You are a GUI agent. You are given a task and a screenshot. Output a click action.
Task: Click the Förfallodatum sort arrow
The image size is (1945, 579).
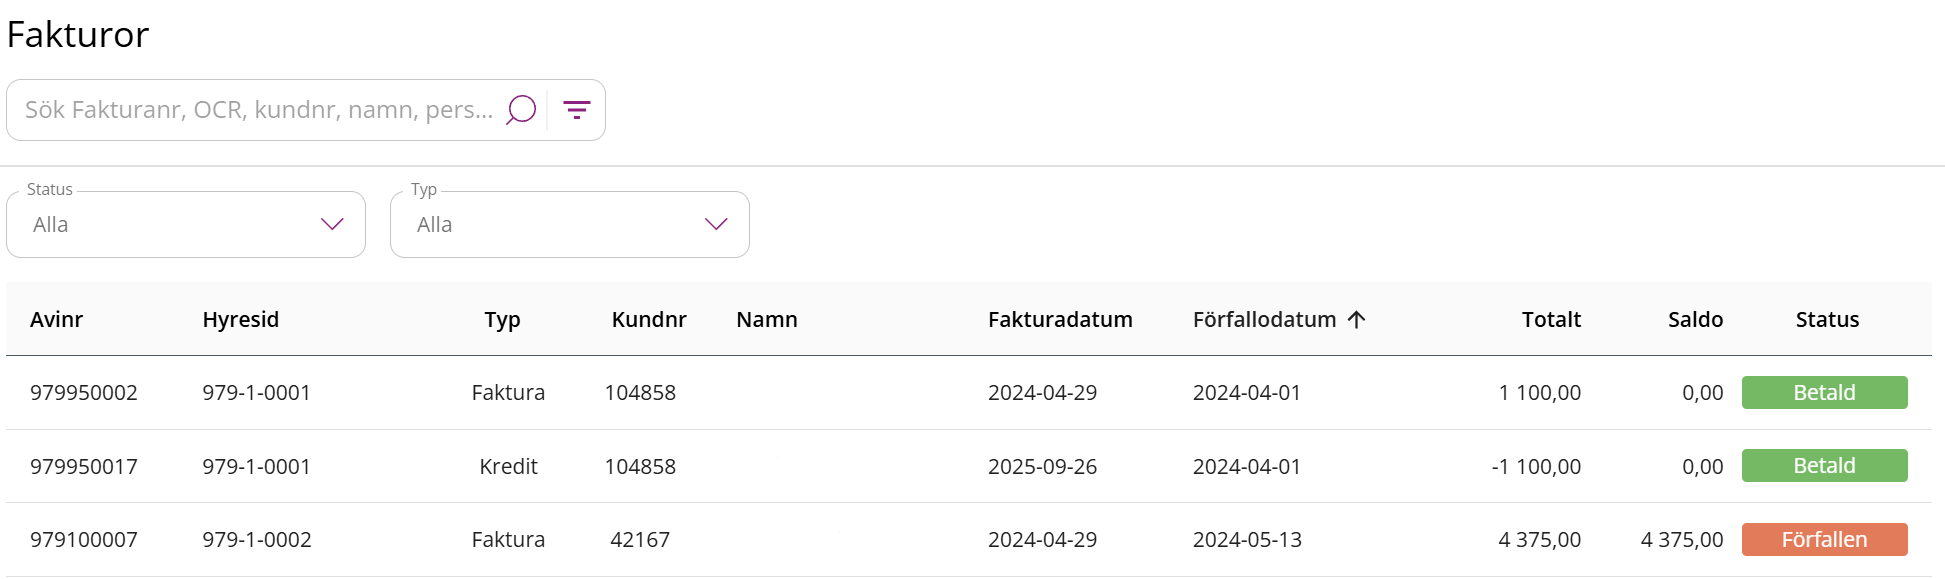point(1357,320)
